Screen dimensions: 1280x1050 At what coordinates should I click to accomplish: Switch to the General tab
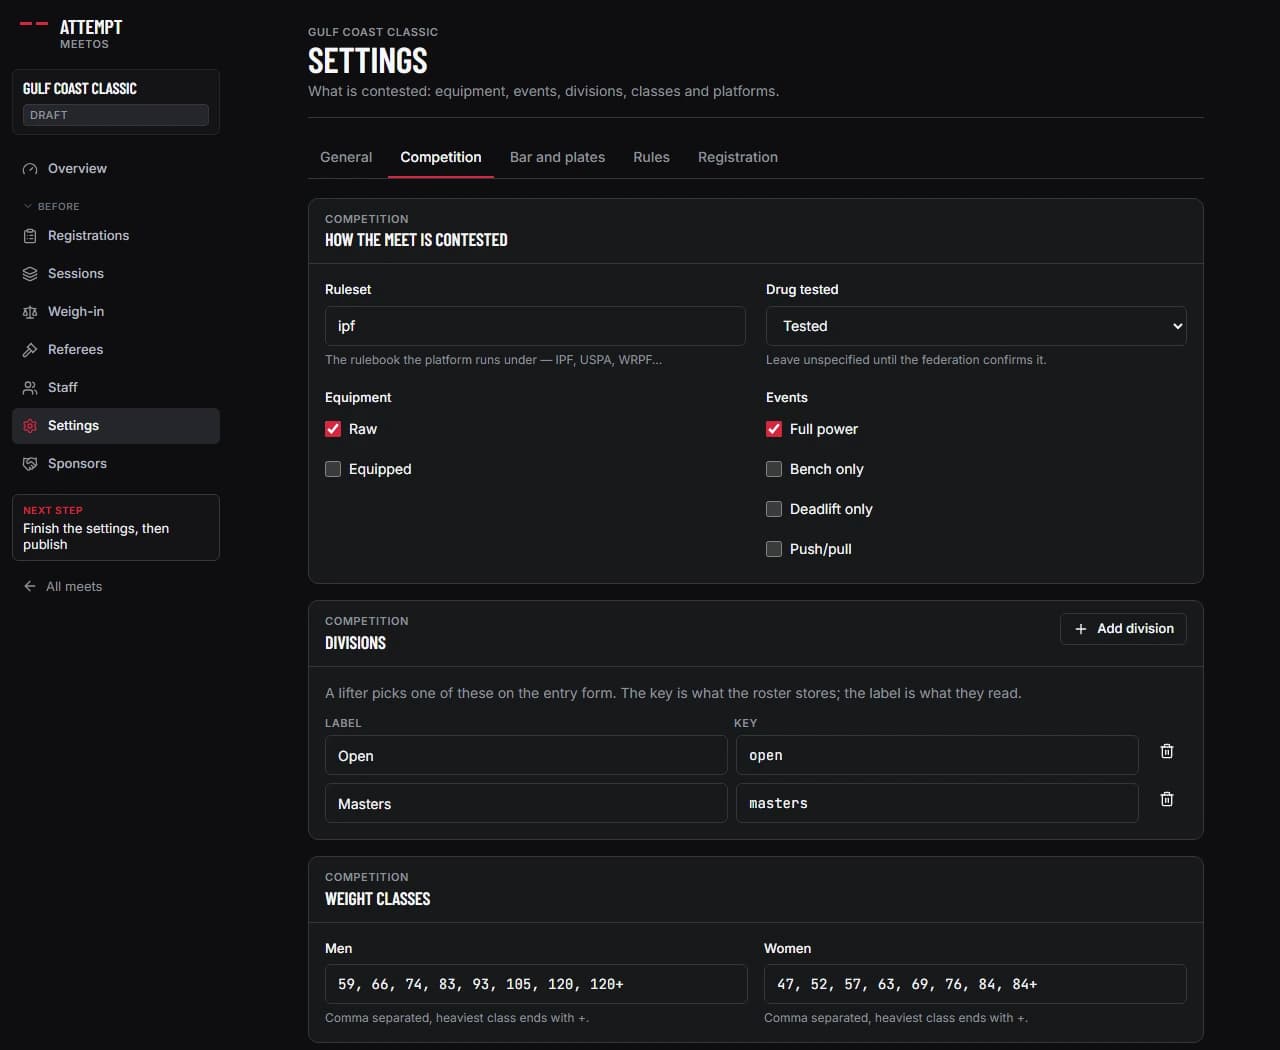click(346, 157)
